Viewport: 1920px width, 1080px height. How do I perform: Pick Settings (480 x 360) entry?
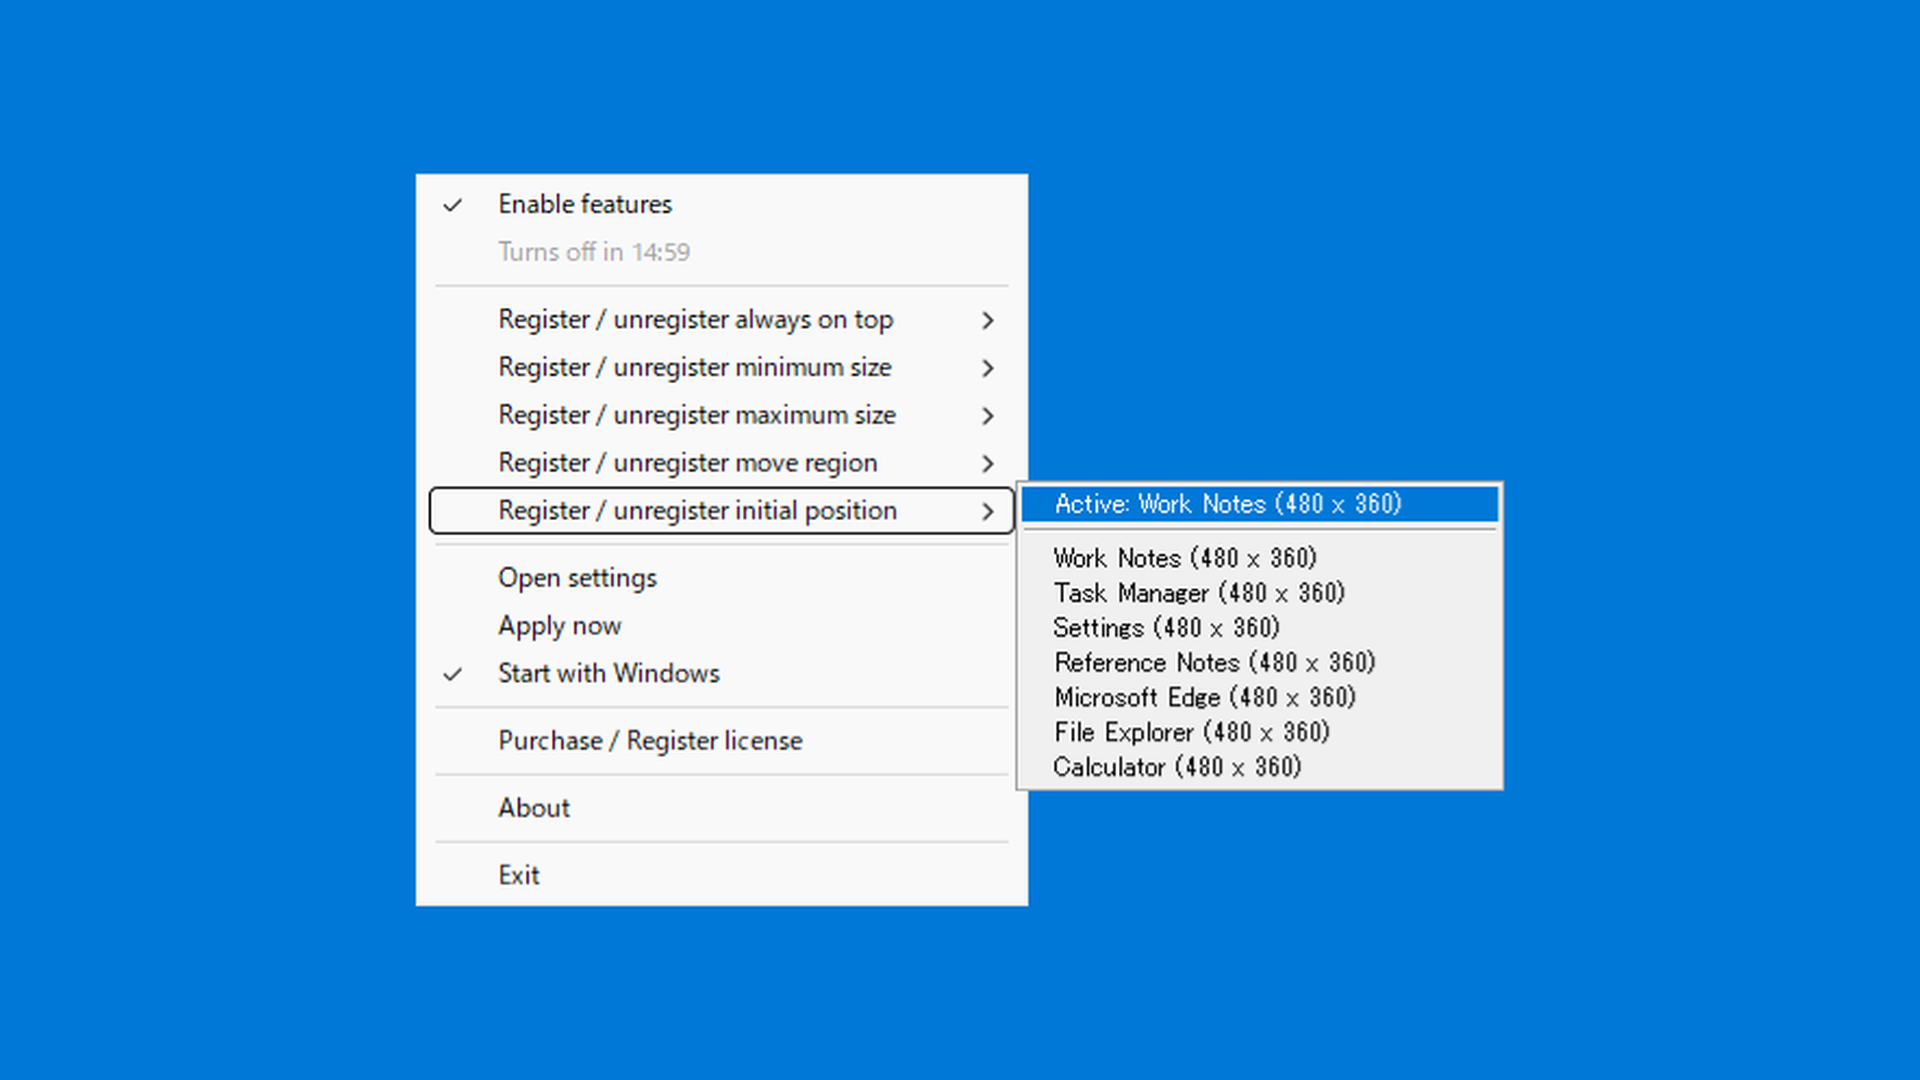(1260, 628)
